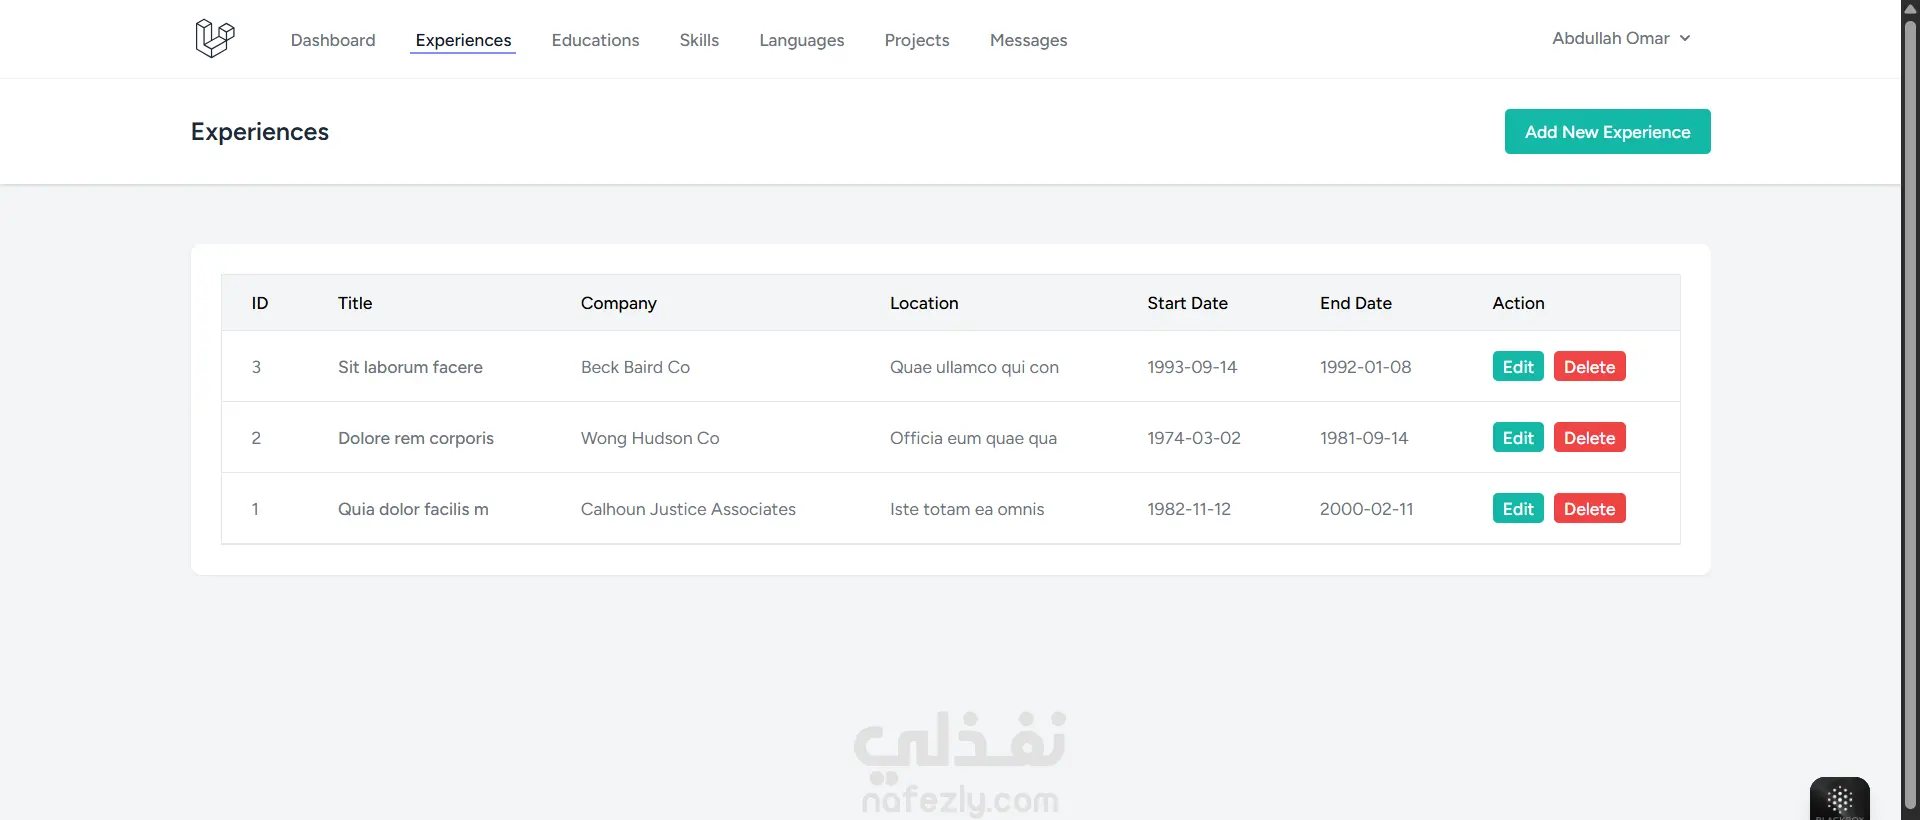The height and width of the screenshot is (820, 1920).
Task: Open the Blackbox widget icon at bottom corner
Action: 1839,799
